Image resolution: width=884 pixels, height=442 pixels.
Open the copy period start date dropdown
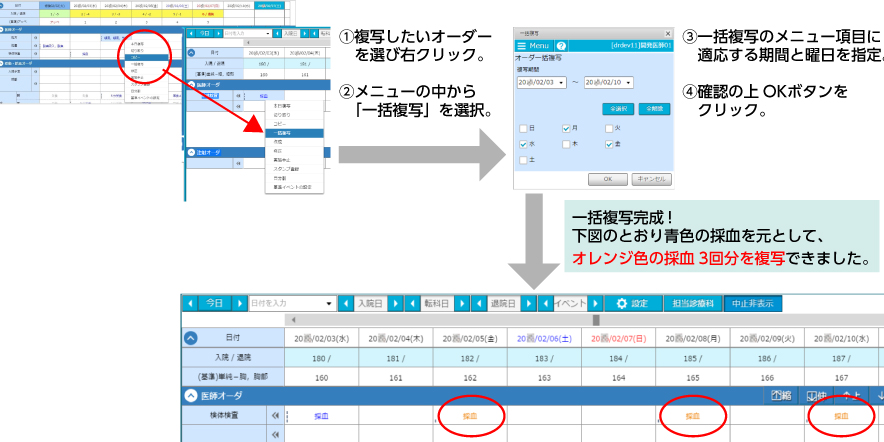(x=562, y=82)
